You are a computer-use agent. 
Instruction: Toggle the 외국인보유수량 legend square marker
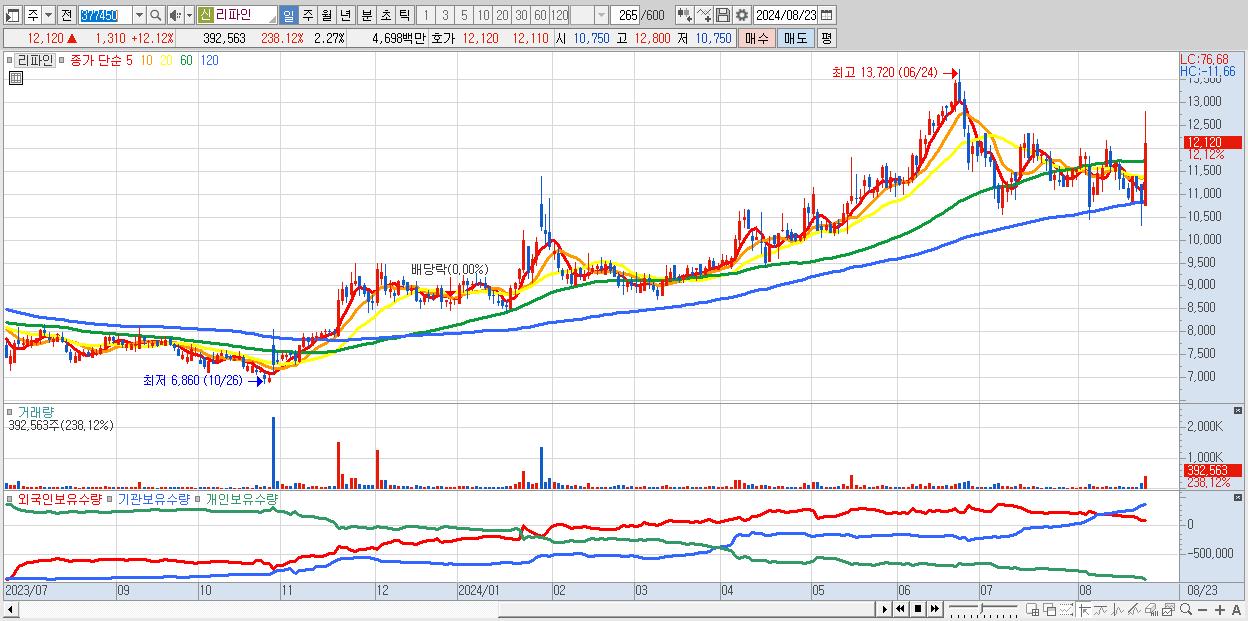point(10,499)
